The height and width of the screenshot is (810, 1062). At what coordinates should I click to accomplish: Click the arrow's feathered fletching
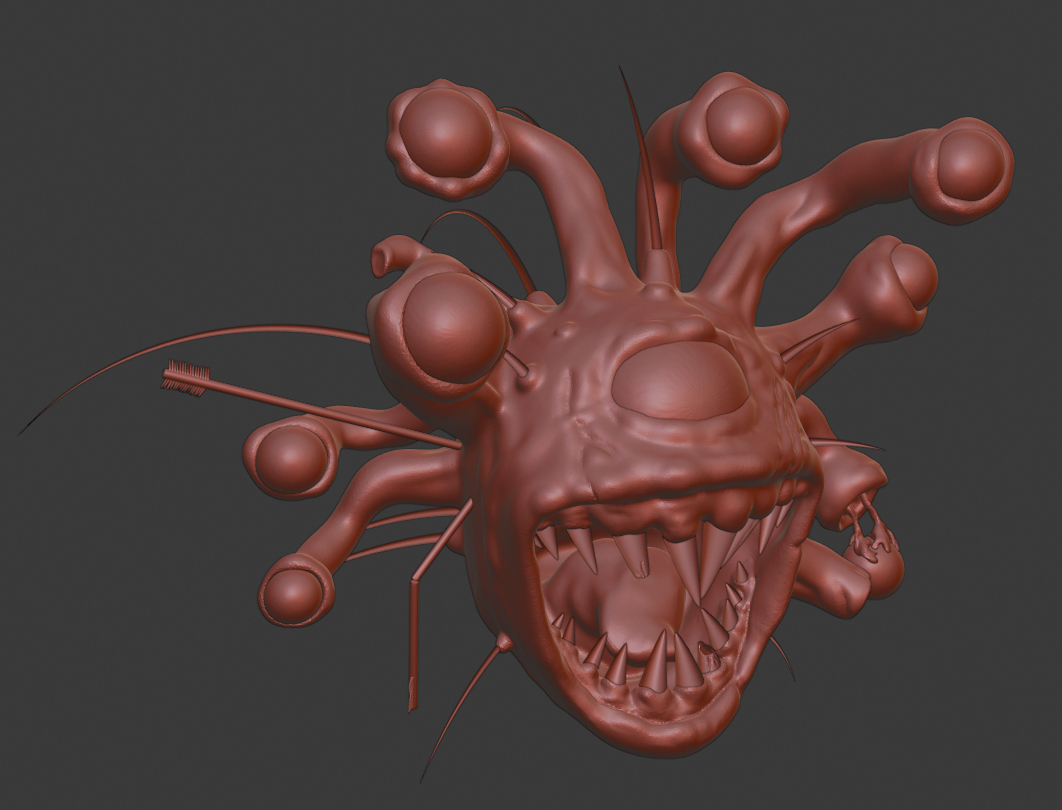click(x=186, y=377)
